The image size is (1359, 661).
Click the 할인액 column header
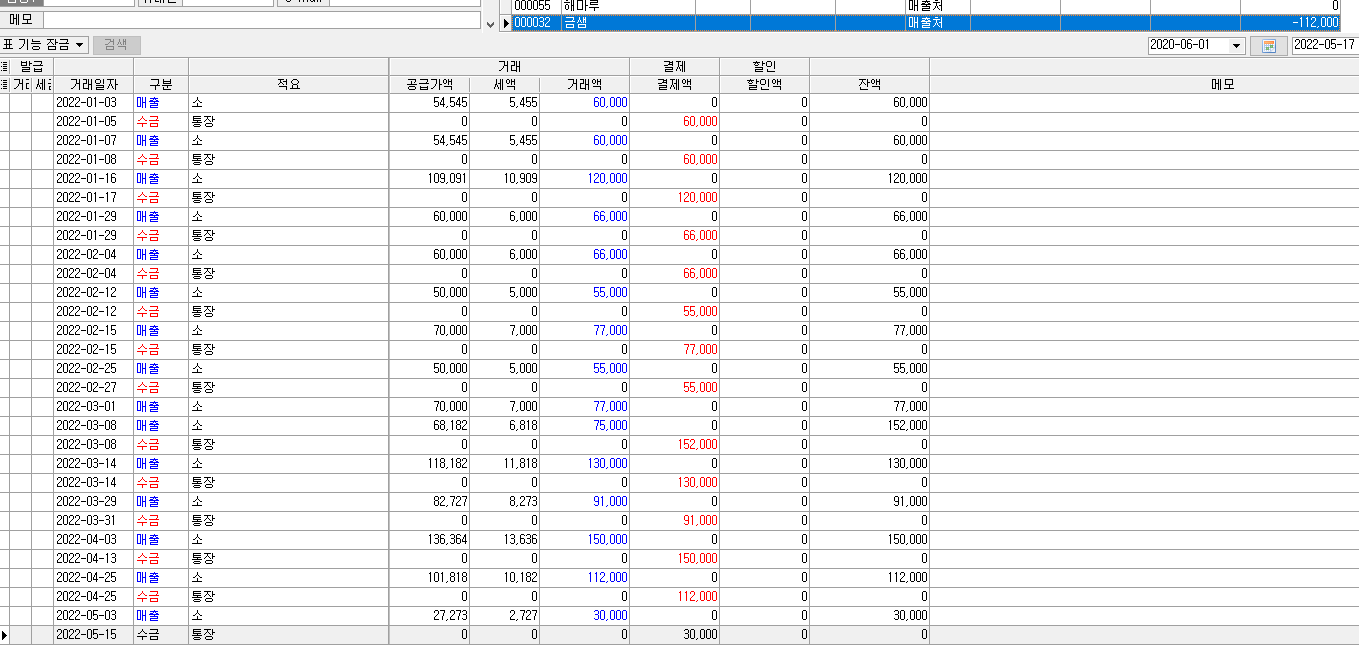[764, 85]
